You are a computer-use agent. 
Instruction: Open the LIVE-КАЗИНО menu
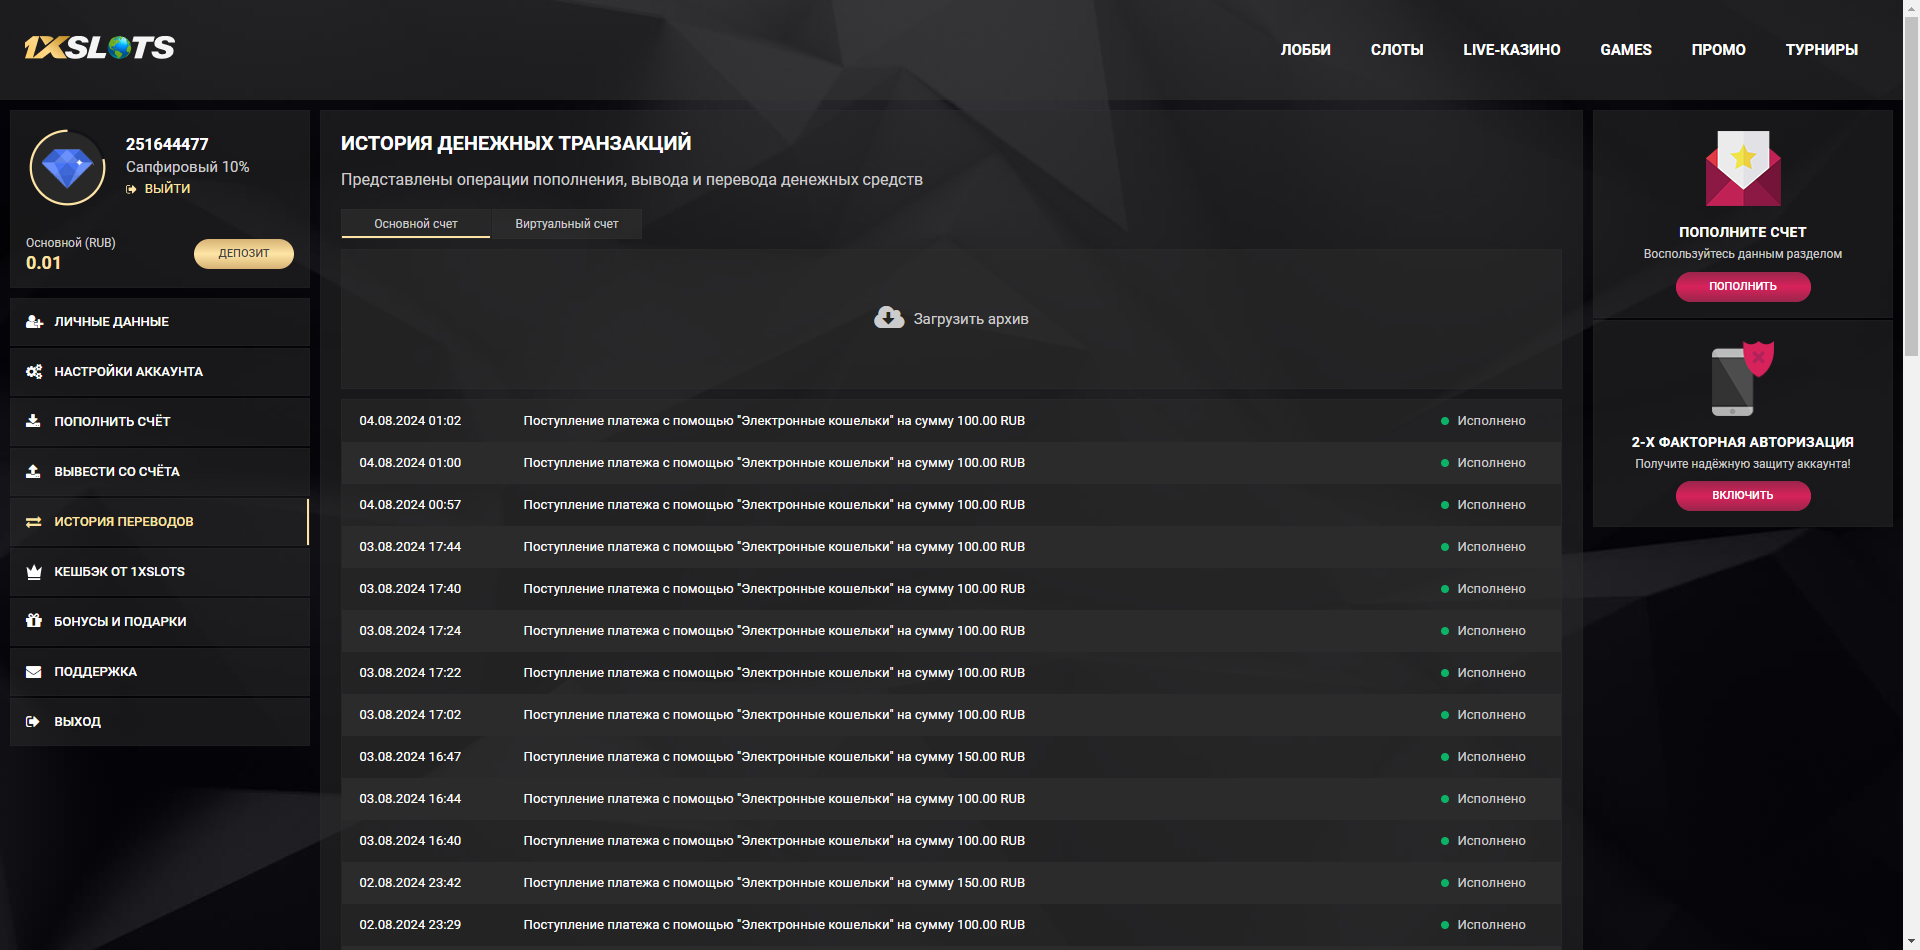click(1511, 50)
